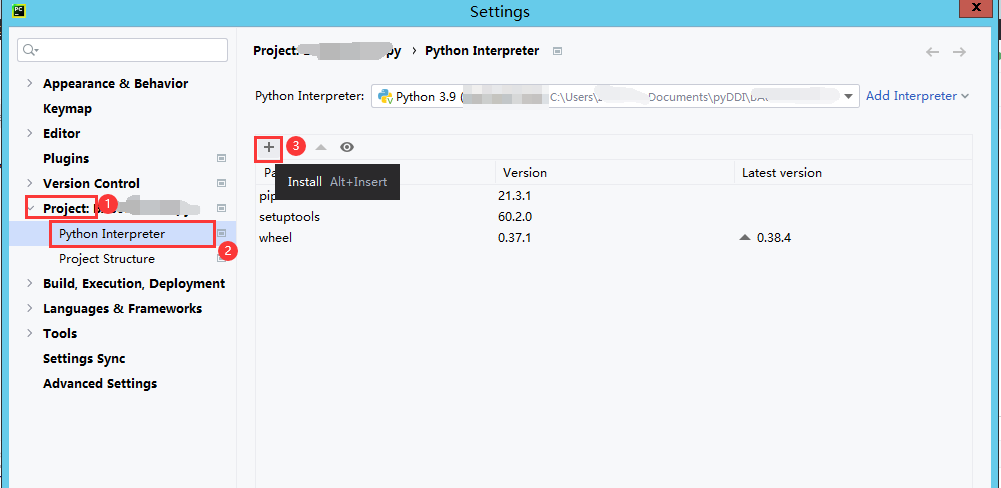
Task: Expand the Editor section
Action: [29, 133]
